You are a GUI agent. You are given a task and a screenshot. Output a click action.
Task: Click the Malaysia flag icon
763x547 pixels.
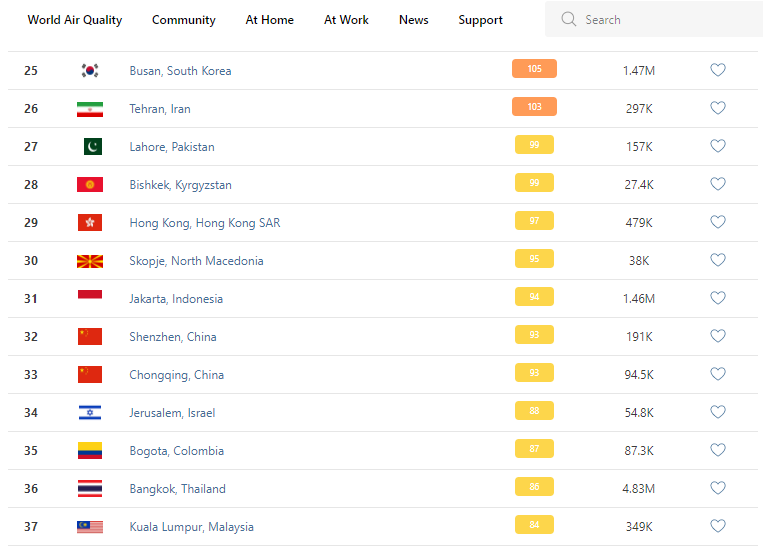[90, 527]
